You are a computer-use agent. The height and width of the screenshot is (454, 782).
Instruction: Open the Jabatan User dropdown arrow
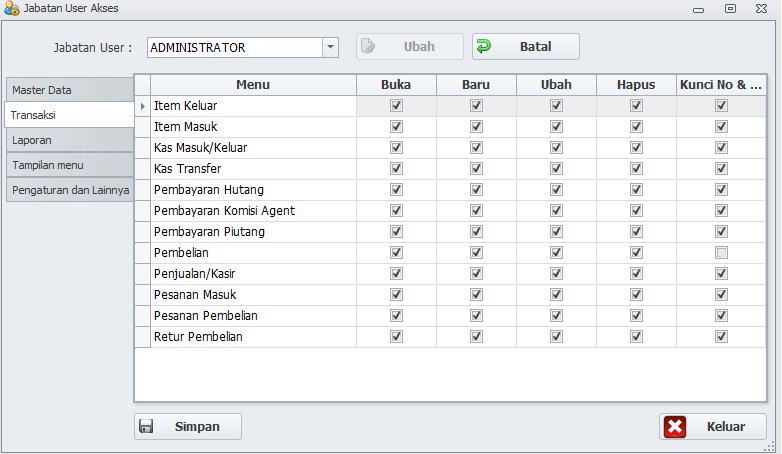(x=330, y=47)
